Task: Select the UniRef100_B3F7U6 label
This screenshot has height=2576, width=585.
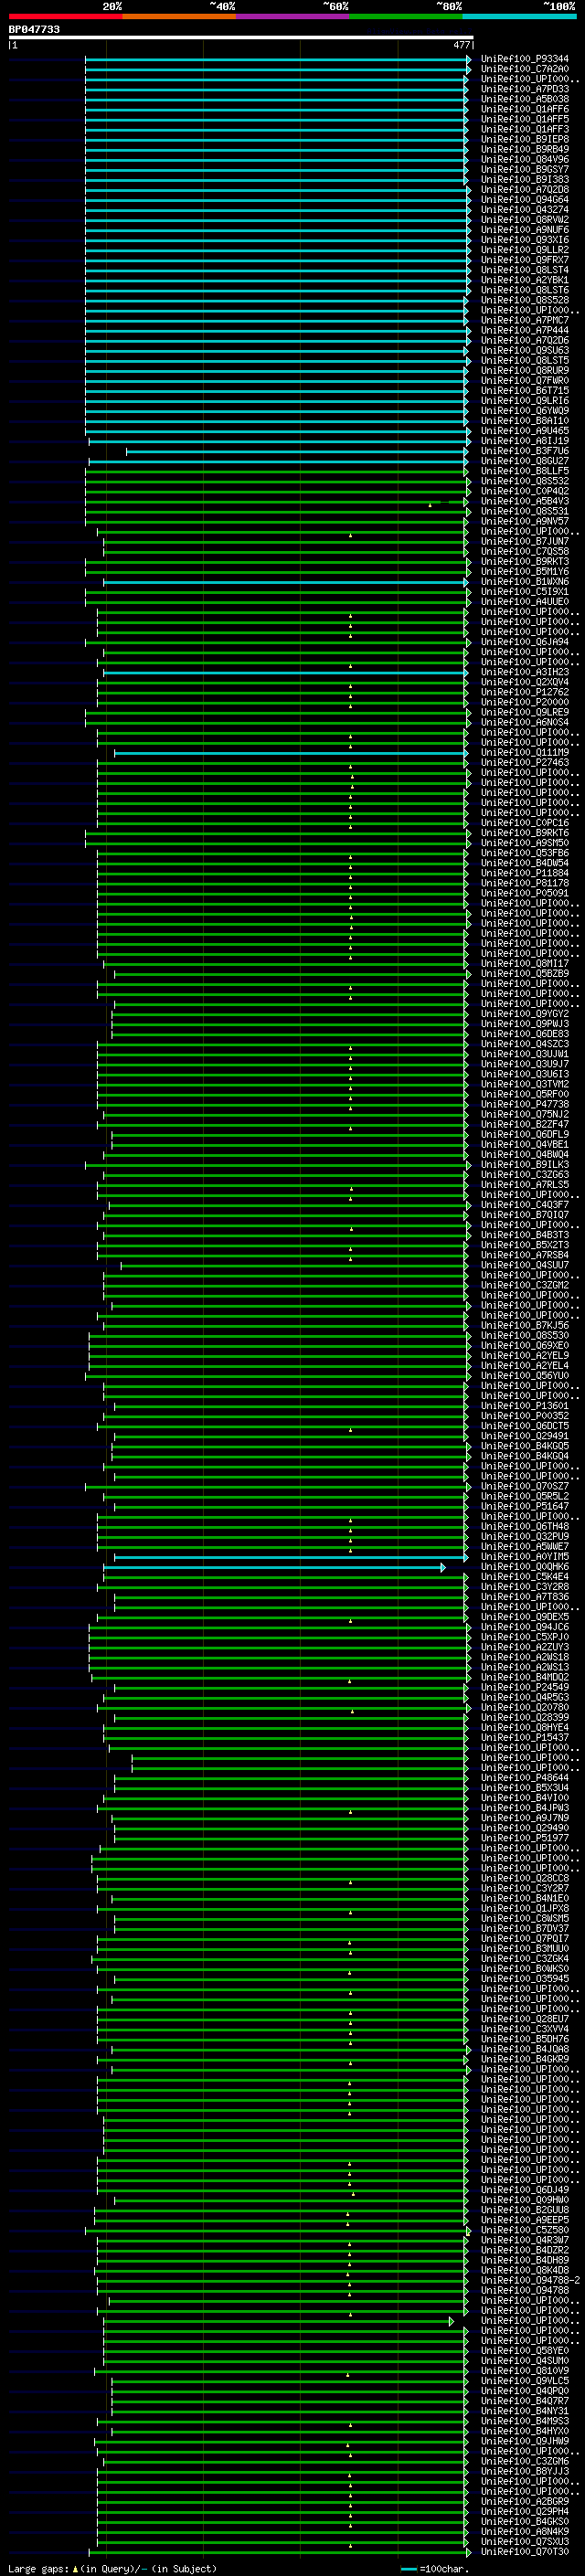Action: (x=524, y=451)
